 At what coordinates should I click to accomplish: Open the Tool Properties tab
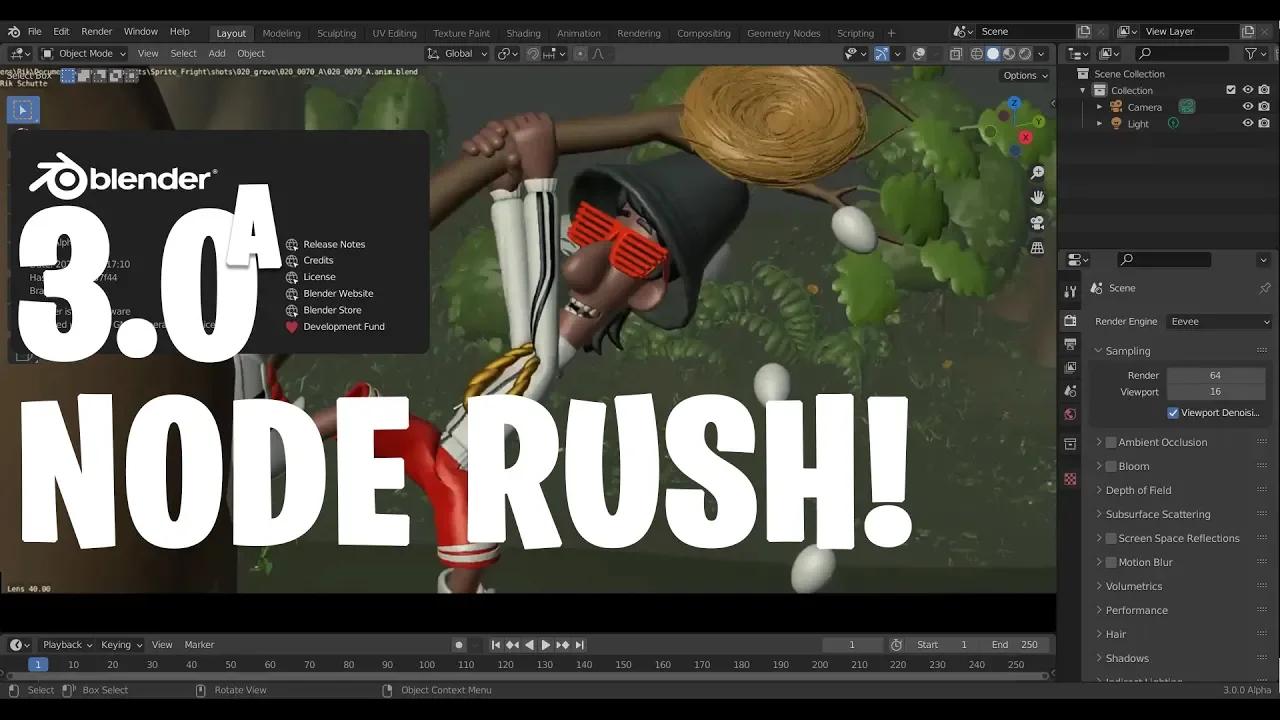coord(1070,292)
